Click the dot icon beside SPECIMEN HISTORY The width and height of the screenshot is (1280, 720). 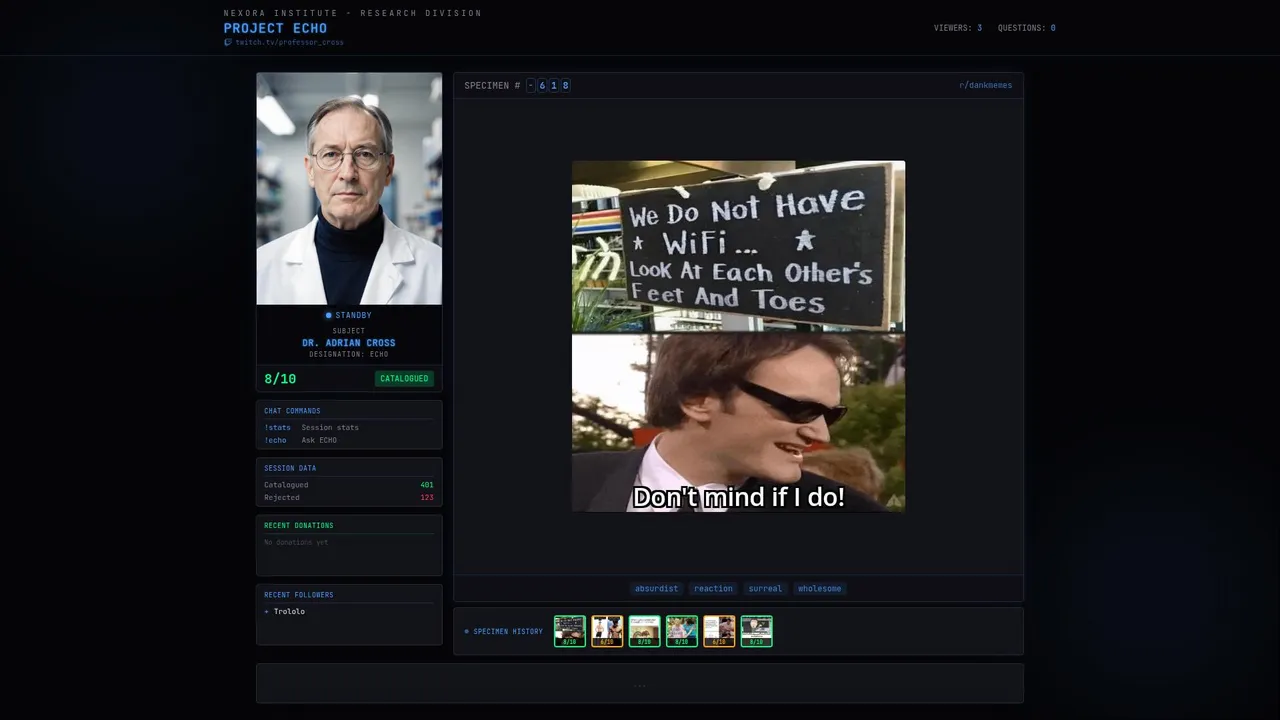[x=466, y=632]
